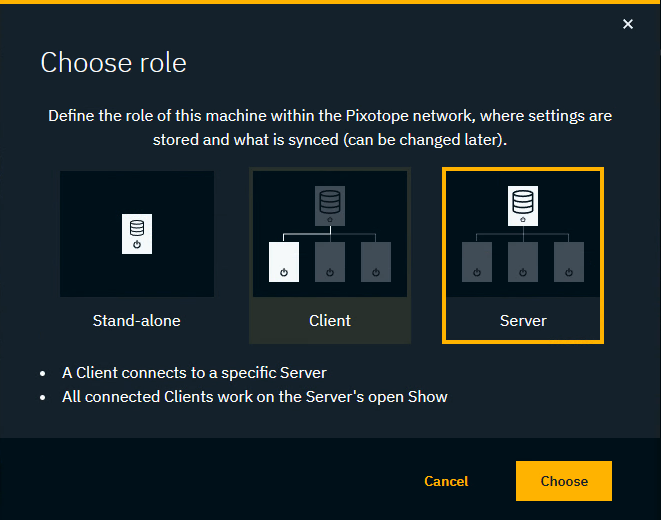661x520 pixels.
Task: Click the Cancel link
Action: [x=446, y=481]
